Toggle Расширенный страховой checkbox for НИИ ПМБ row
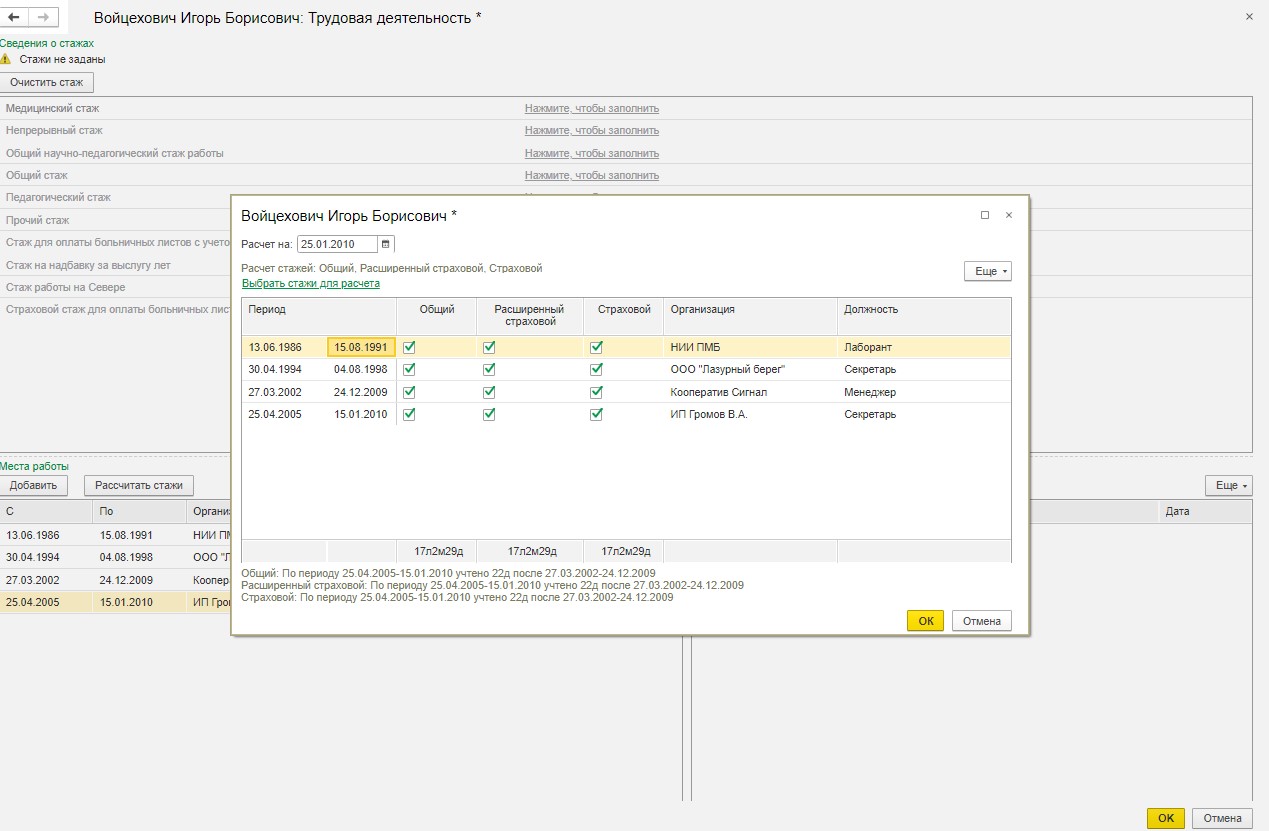Viewport: 1269px width, 831px height. (489, 347)
